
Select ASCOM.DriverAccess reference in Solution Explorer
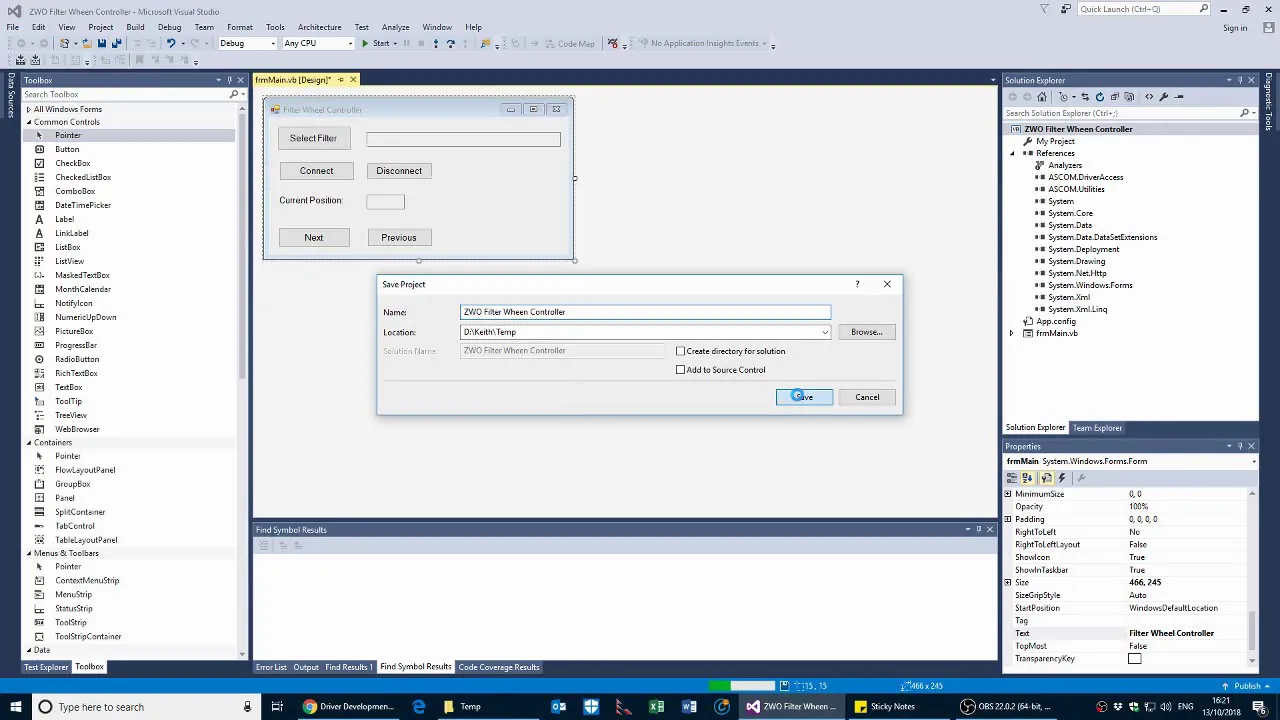coord(1085,177)
